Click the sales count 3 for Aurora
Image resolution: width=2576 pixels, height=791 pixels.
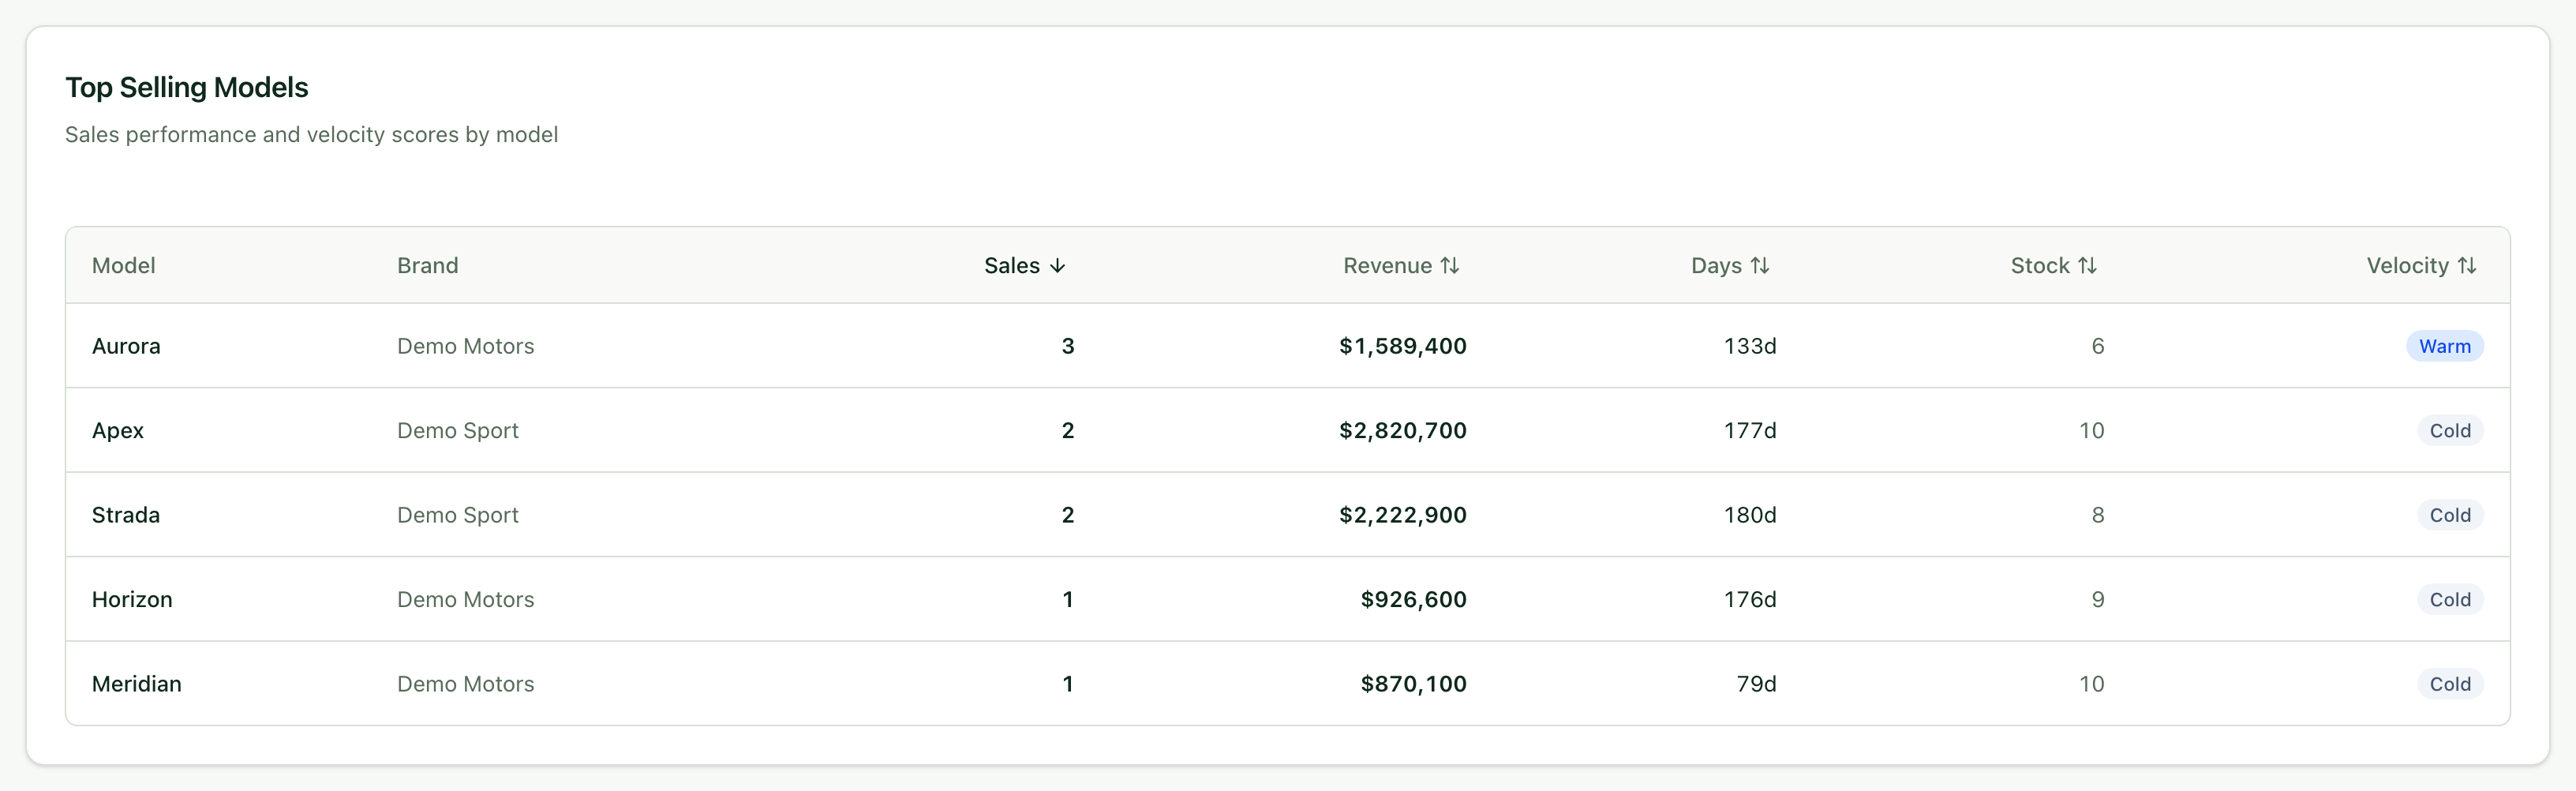click(1068, 346)
